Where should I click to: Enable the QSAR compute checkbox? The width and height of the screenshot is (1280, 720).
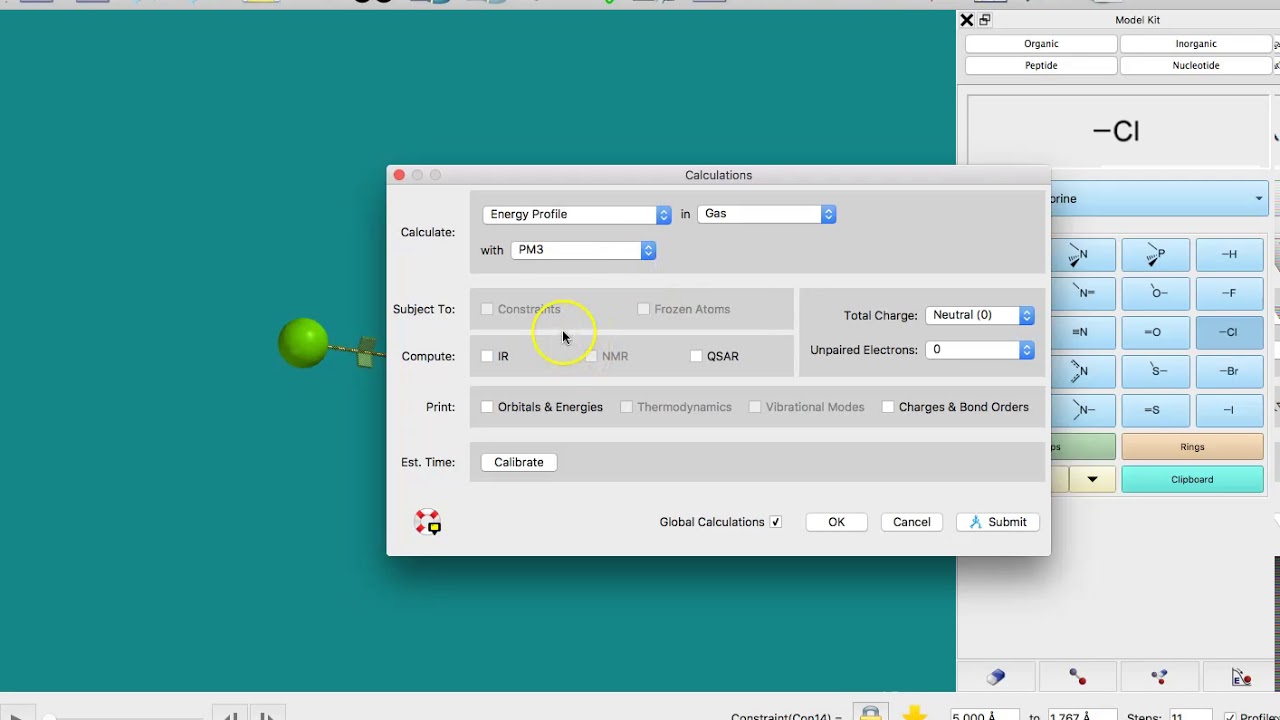pos(696,356)
